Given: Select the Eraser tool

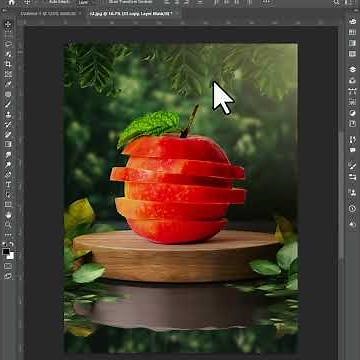Looking at the screenshot, I should coord(8,134).
